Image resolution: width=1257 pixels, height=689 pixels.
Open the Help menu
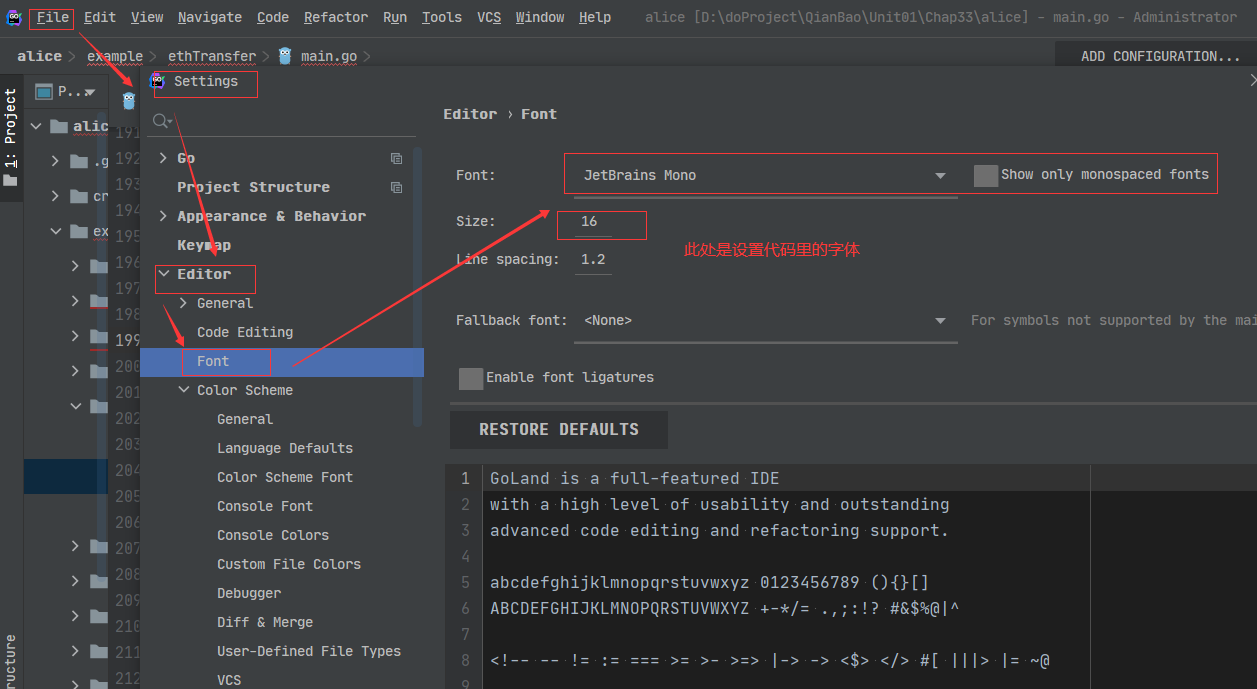point(595,17)
